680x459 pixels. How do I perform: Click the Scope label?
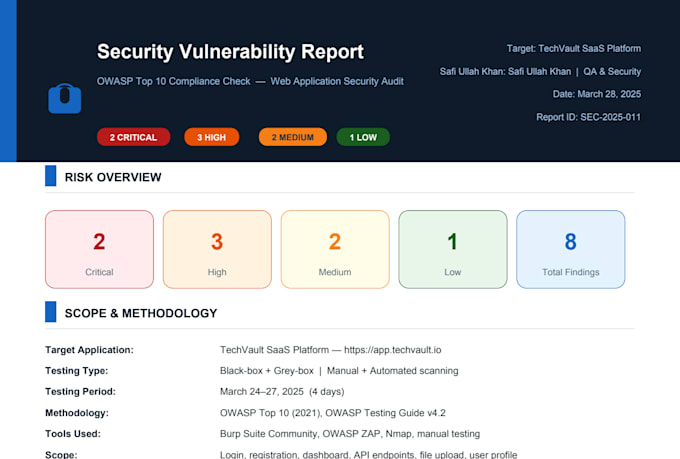click(61, 454)
